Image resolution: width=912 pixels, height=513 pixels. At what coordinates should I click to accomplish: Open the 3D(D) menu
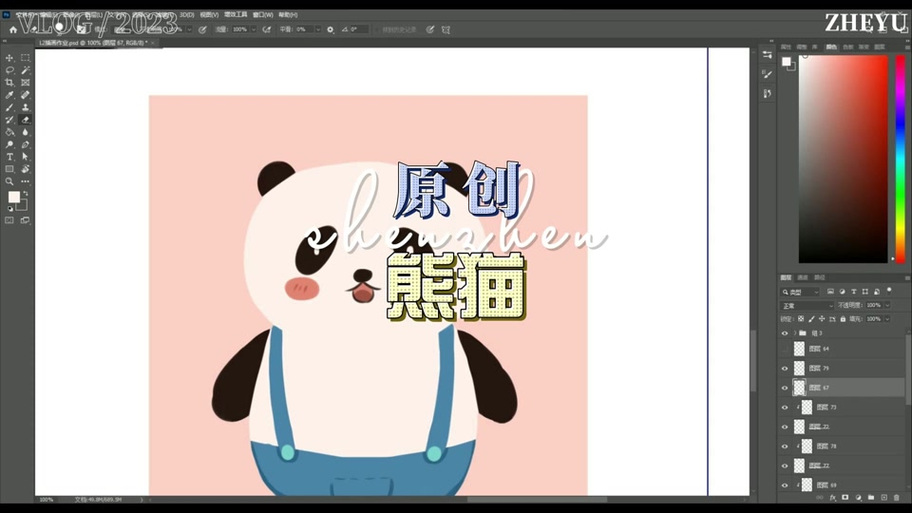click(187, 15)
